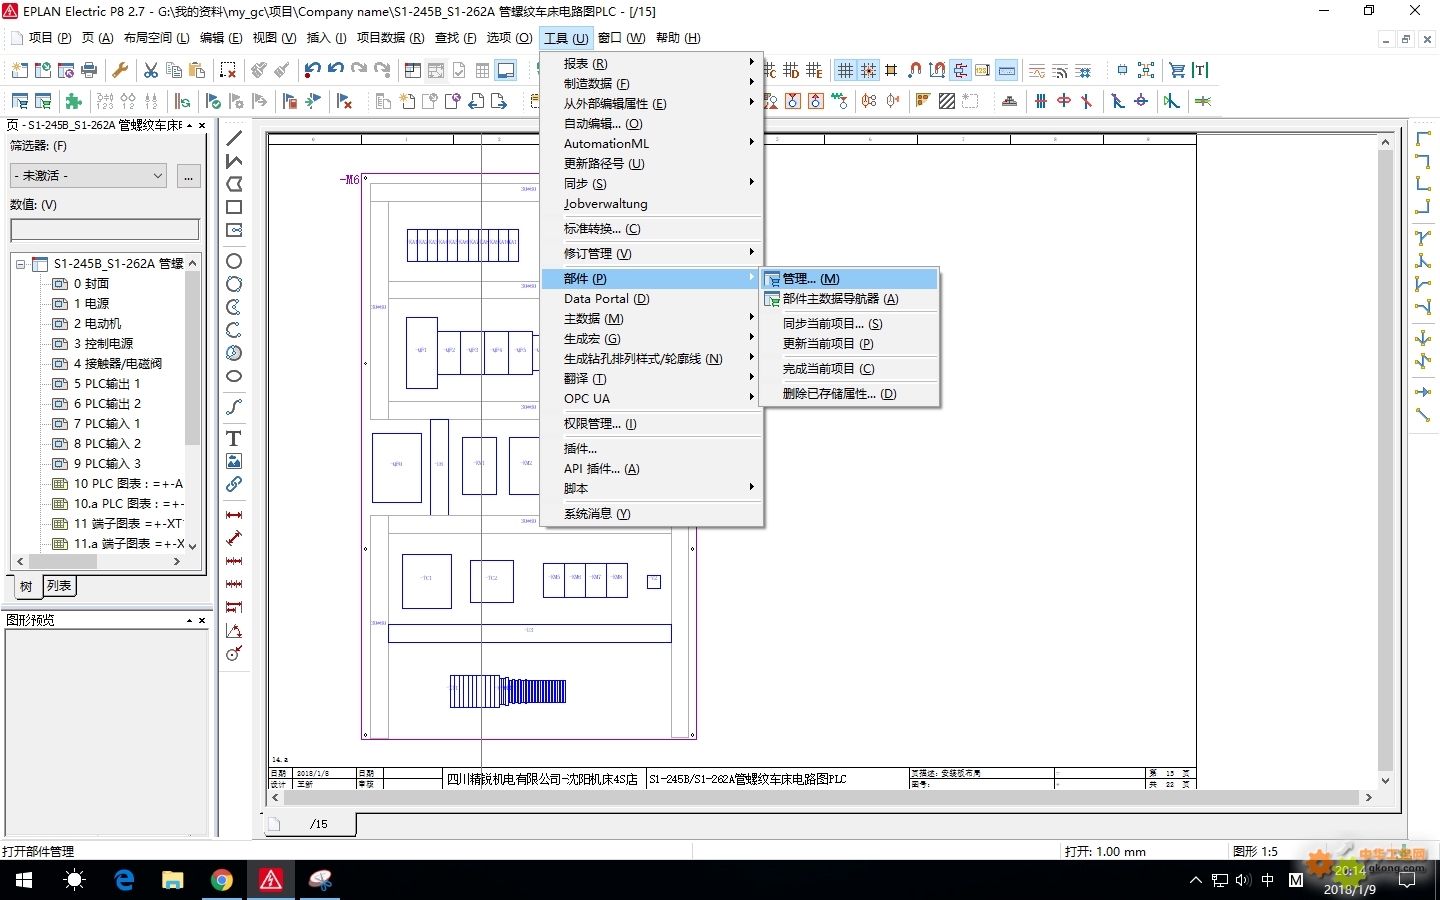This screenshot has height=900, width=1440.
Task: Select the Polyline drawing tool
Action: point(234,161)
